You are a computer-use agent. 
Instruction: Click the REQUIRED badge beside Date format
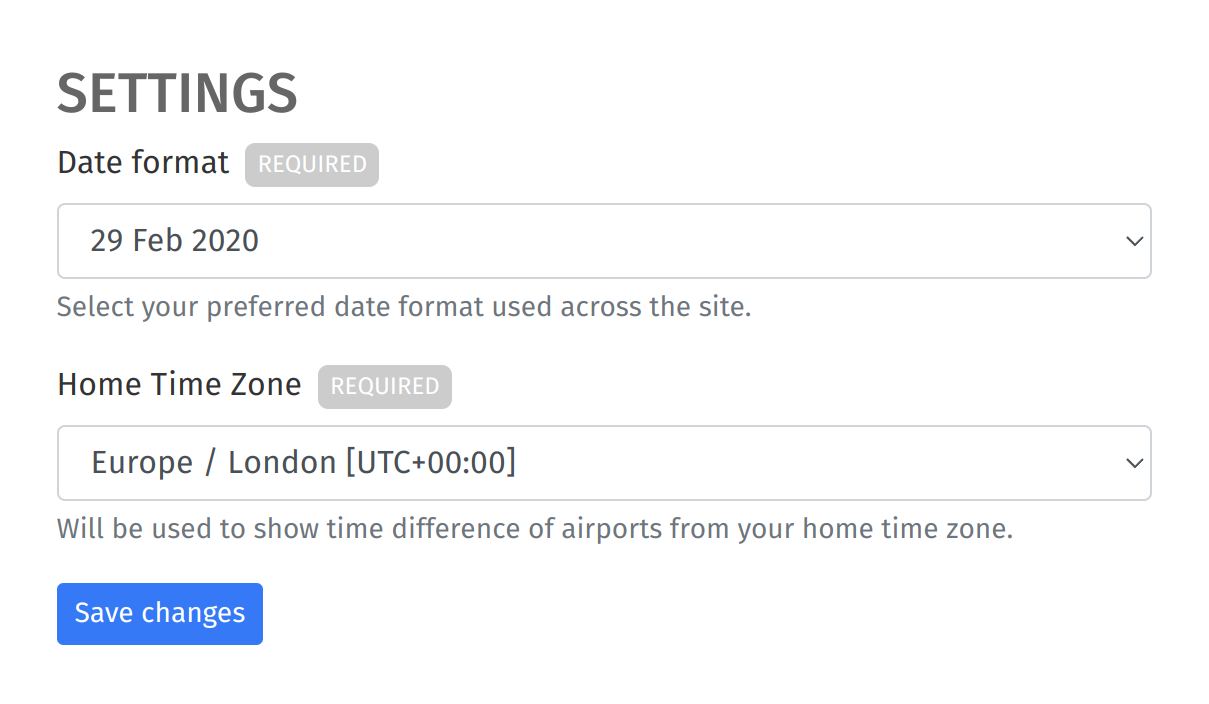click(312, 164)
